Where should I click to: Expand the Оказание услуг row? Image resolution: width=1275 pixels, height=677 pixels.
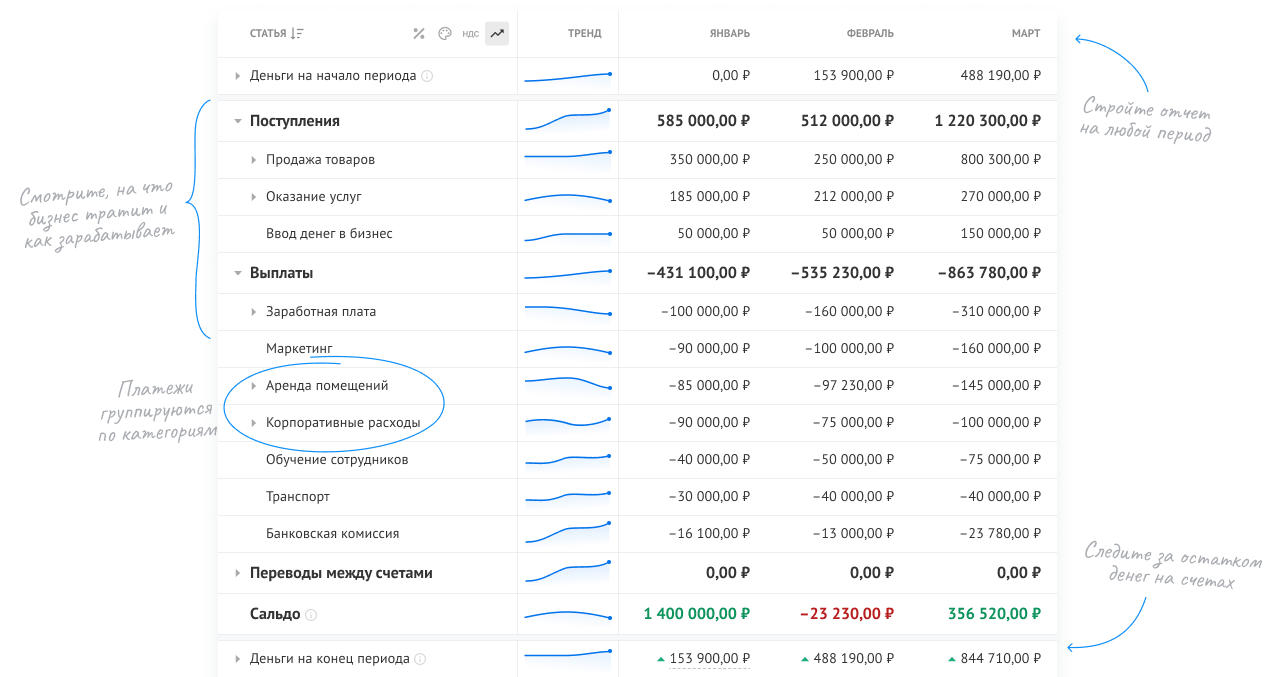pos(254,197)
